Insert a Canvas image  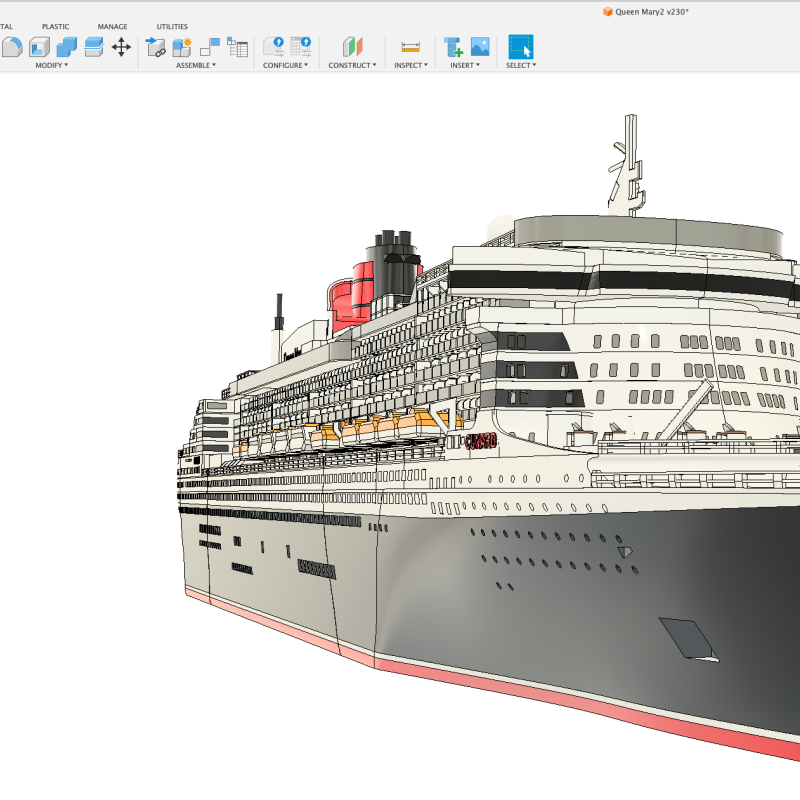pyautogui.click(x=480, y=47)
